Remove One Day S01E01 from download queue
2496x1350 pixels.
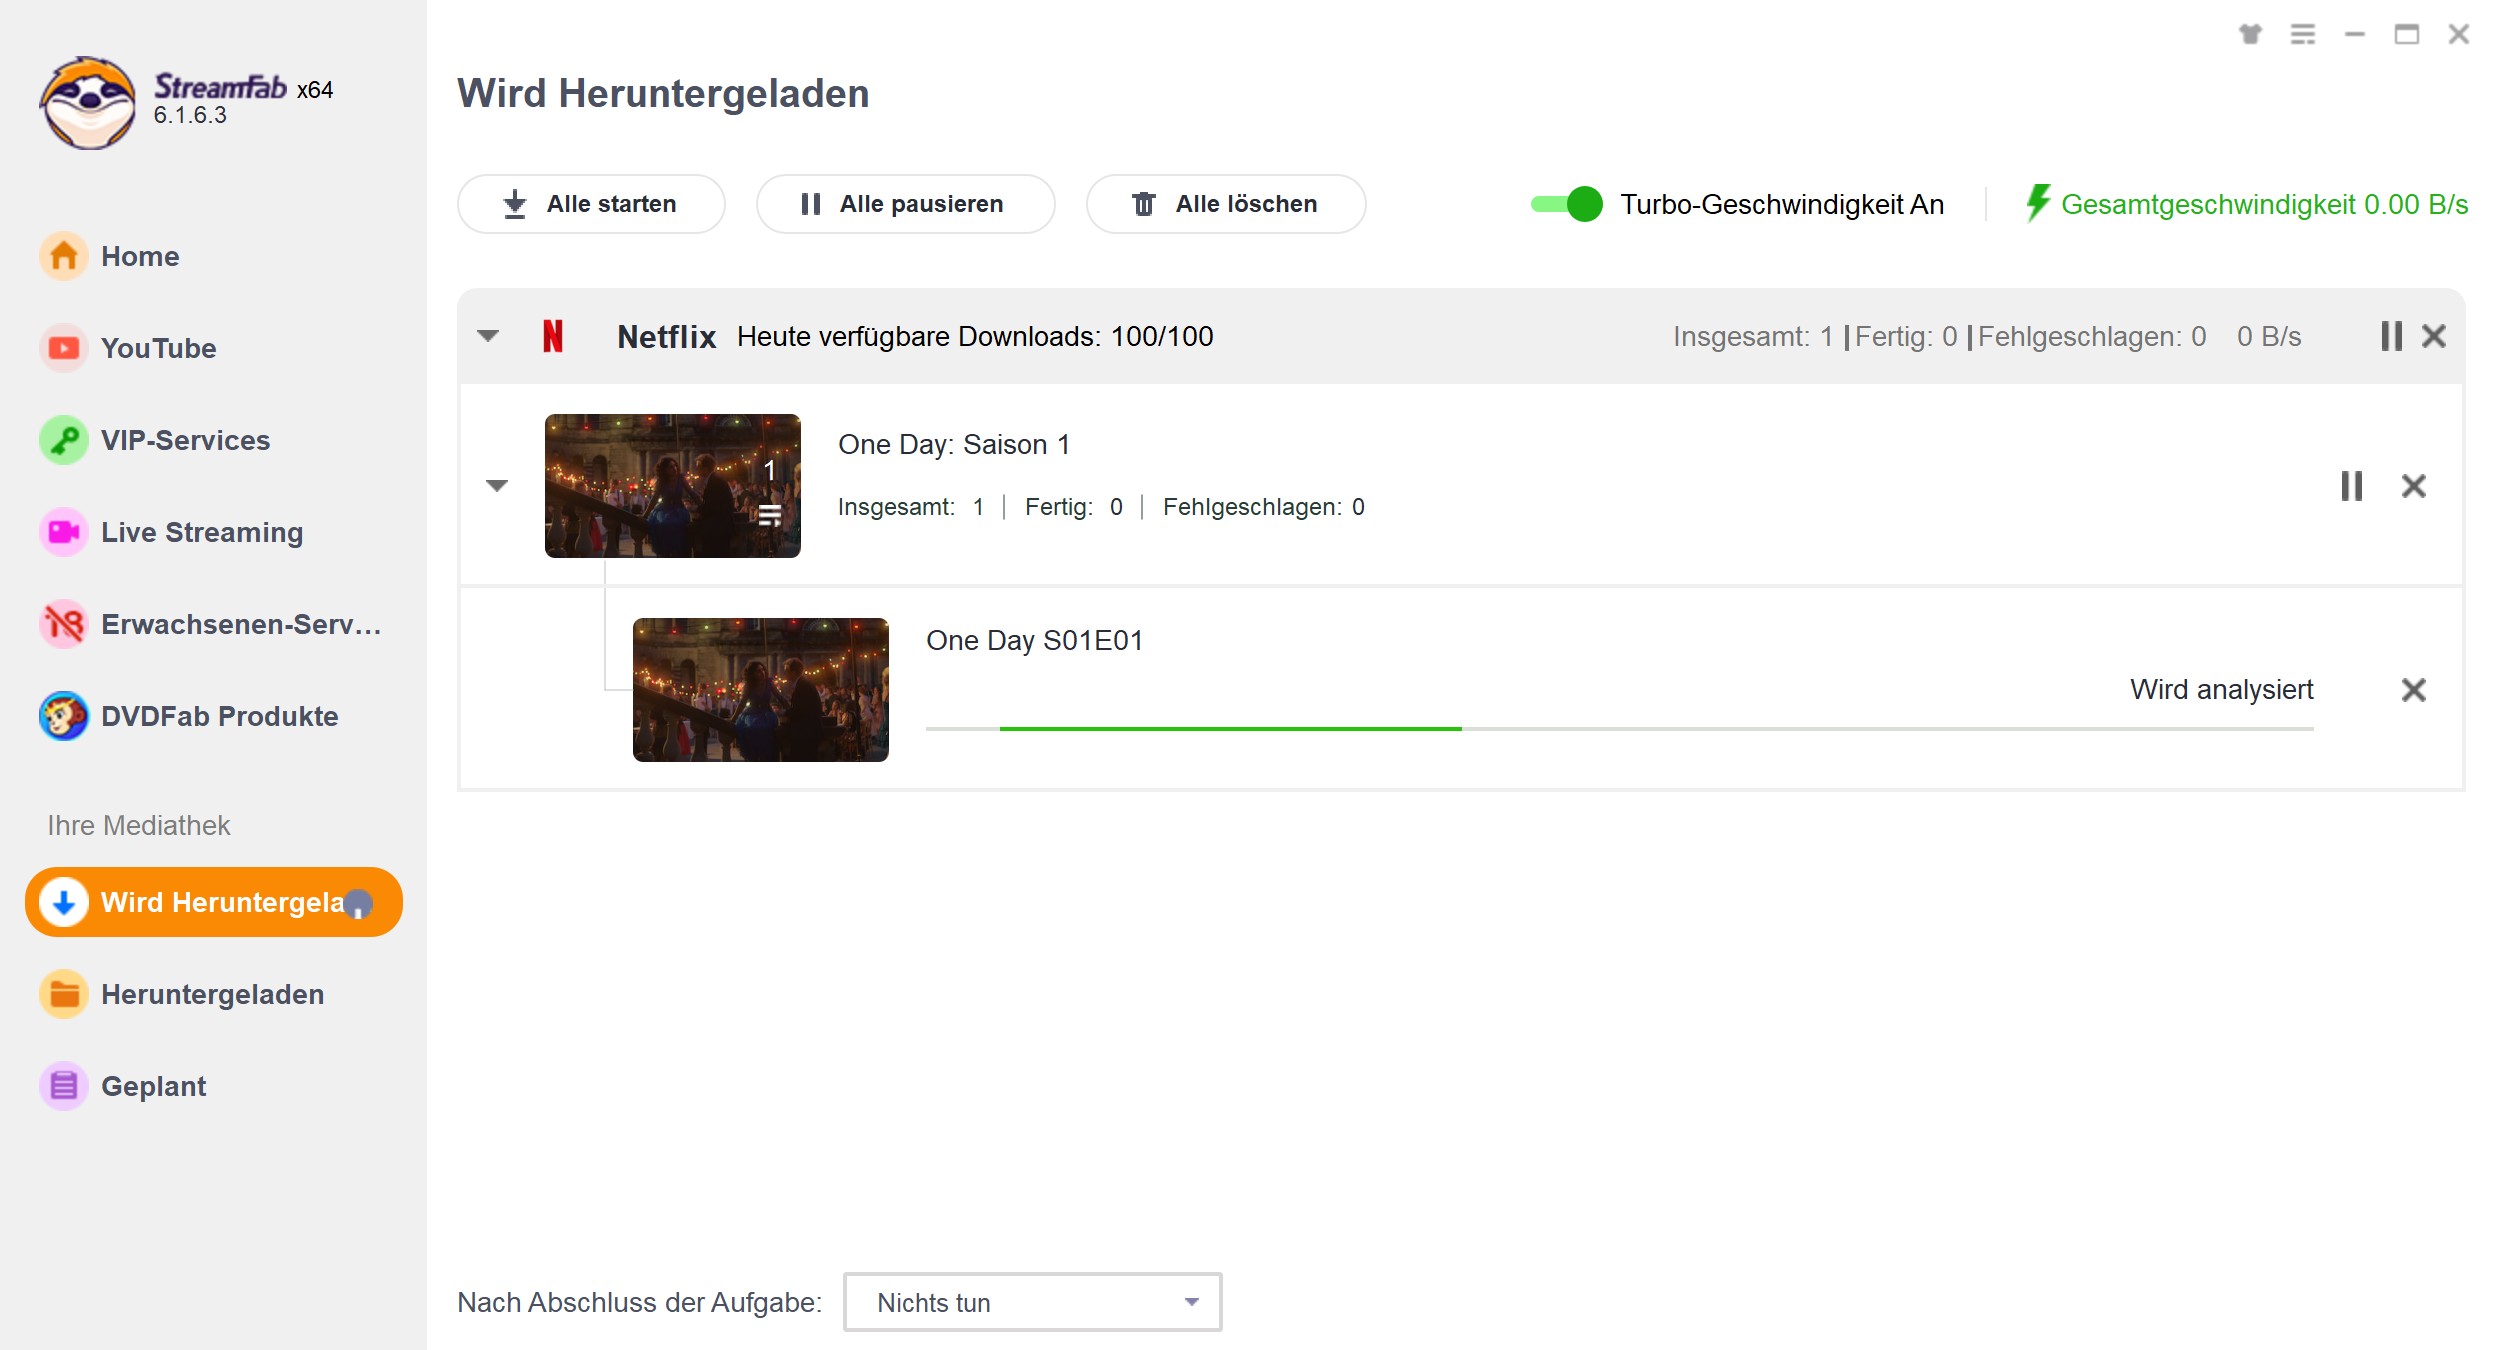pos(2413,690)
